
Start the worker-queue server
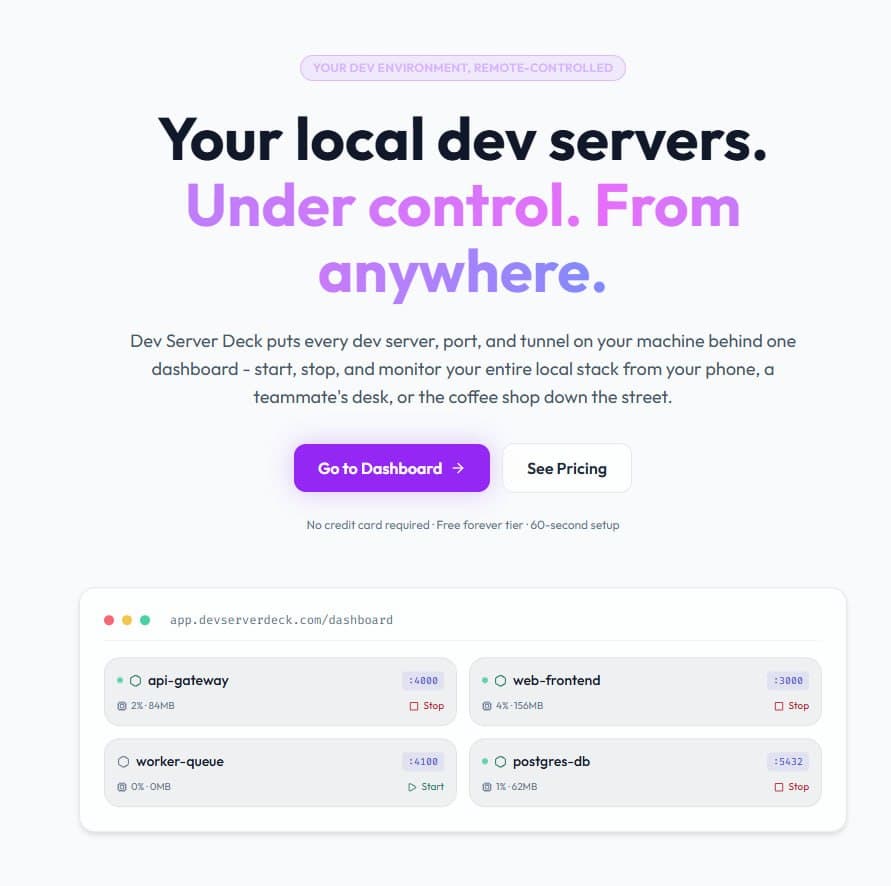pos(426,787)
